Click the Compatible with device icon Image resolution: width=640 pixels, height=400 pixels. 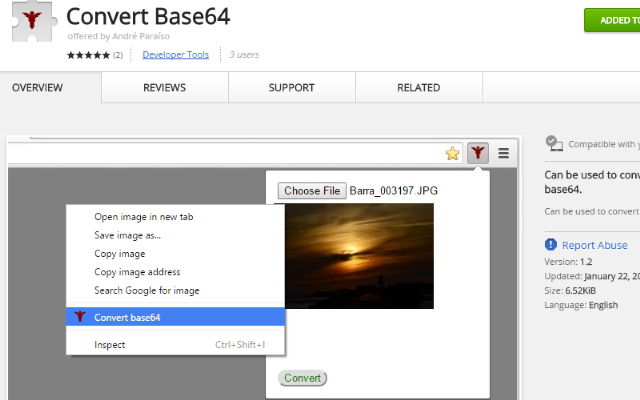tap(554, 143)
